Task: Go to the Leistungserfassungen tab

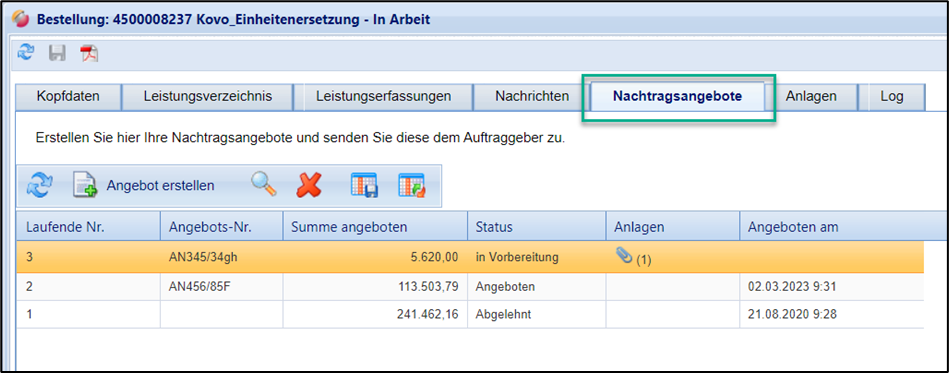Action: (384, 96)
